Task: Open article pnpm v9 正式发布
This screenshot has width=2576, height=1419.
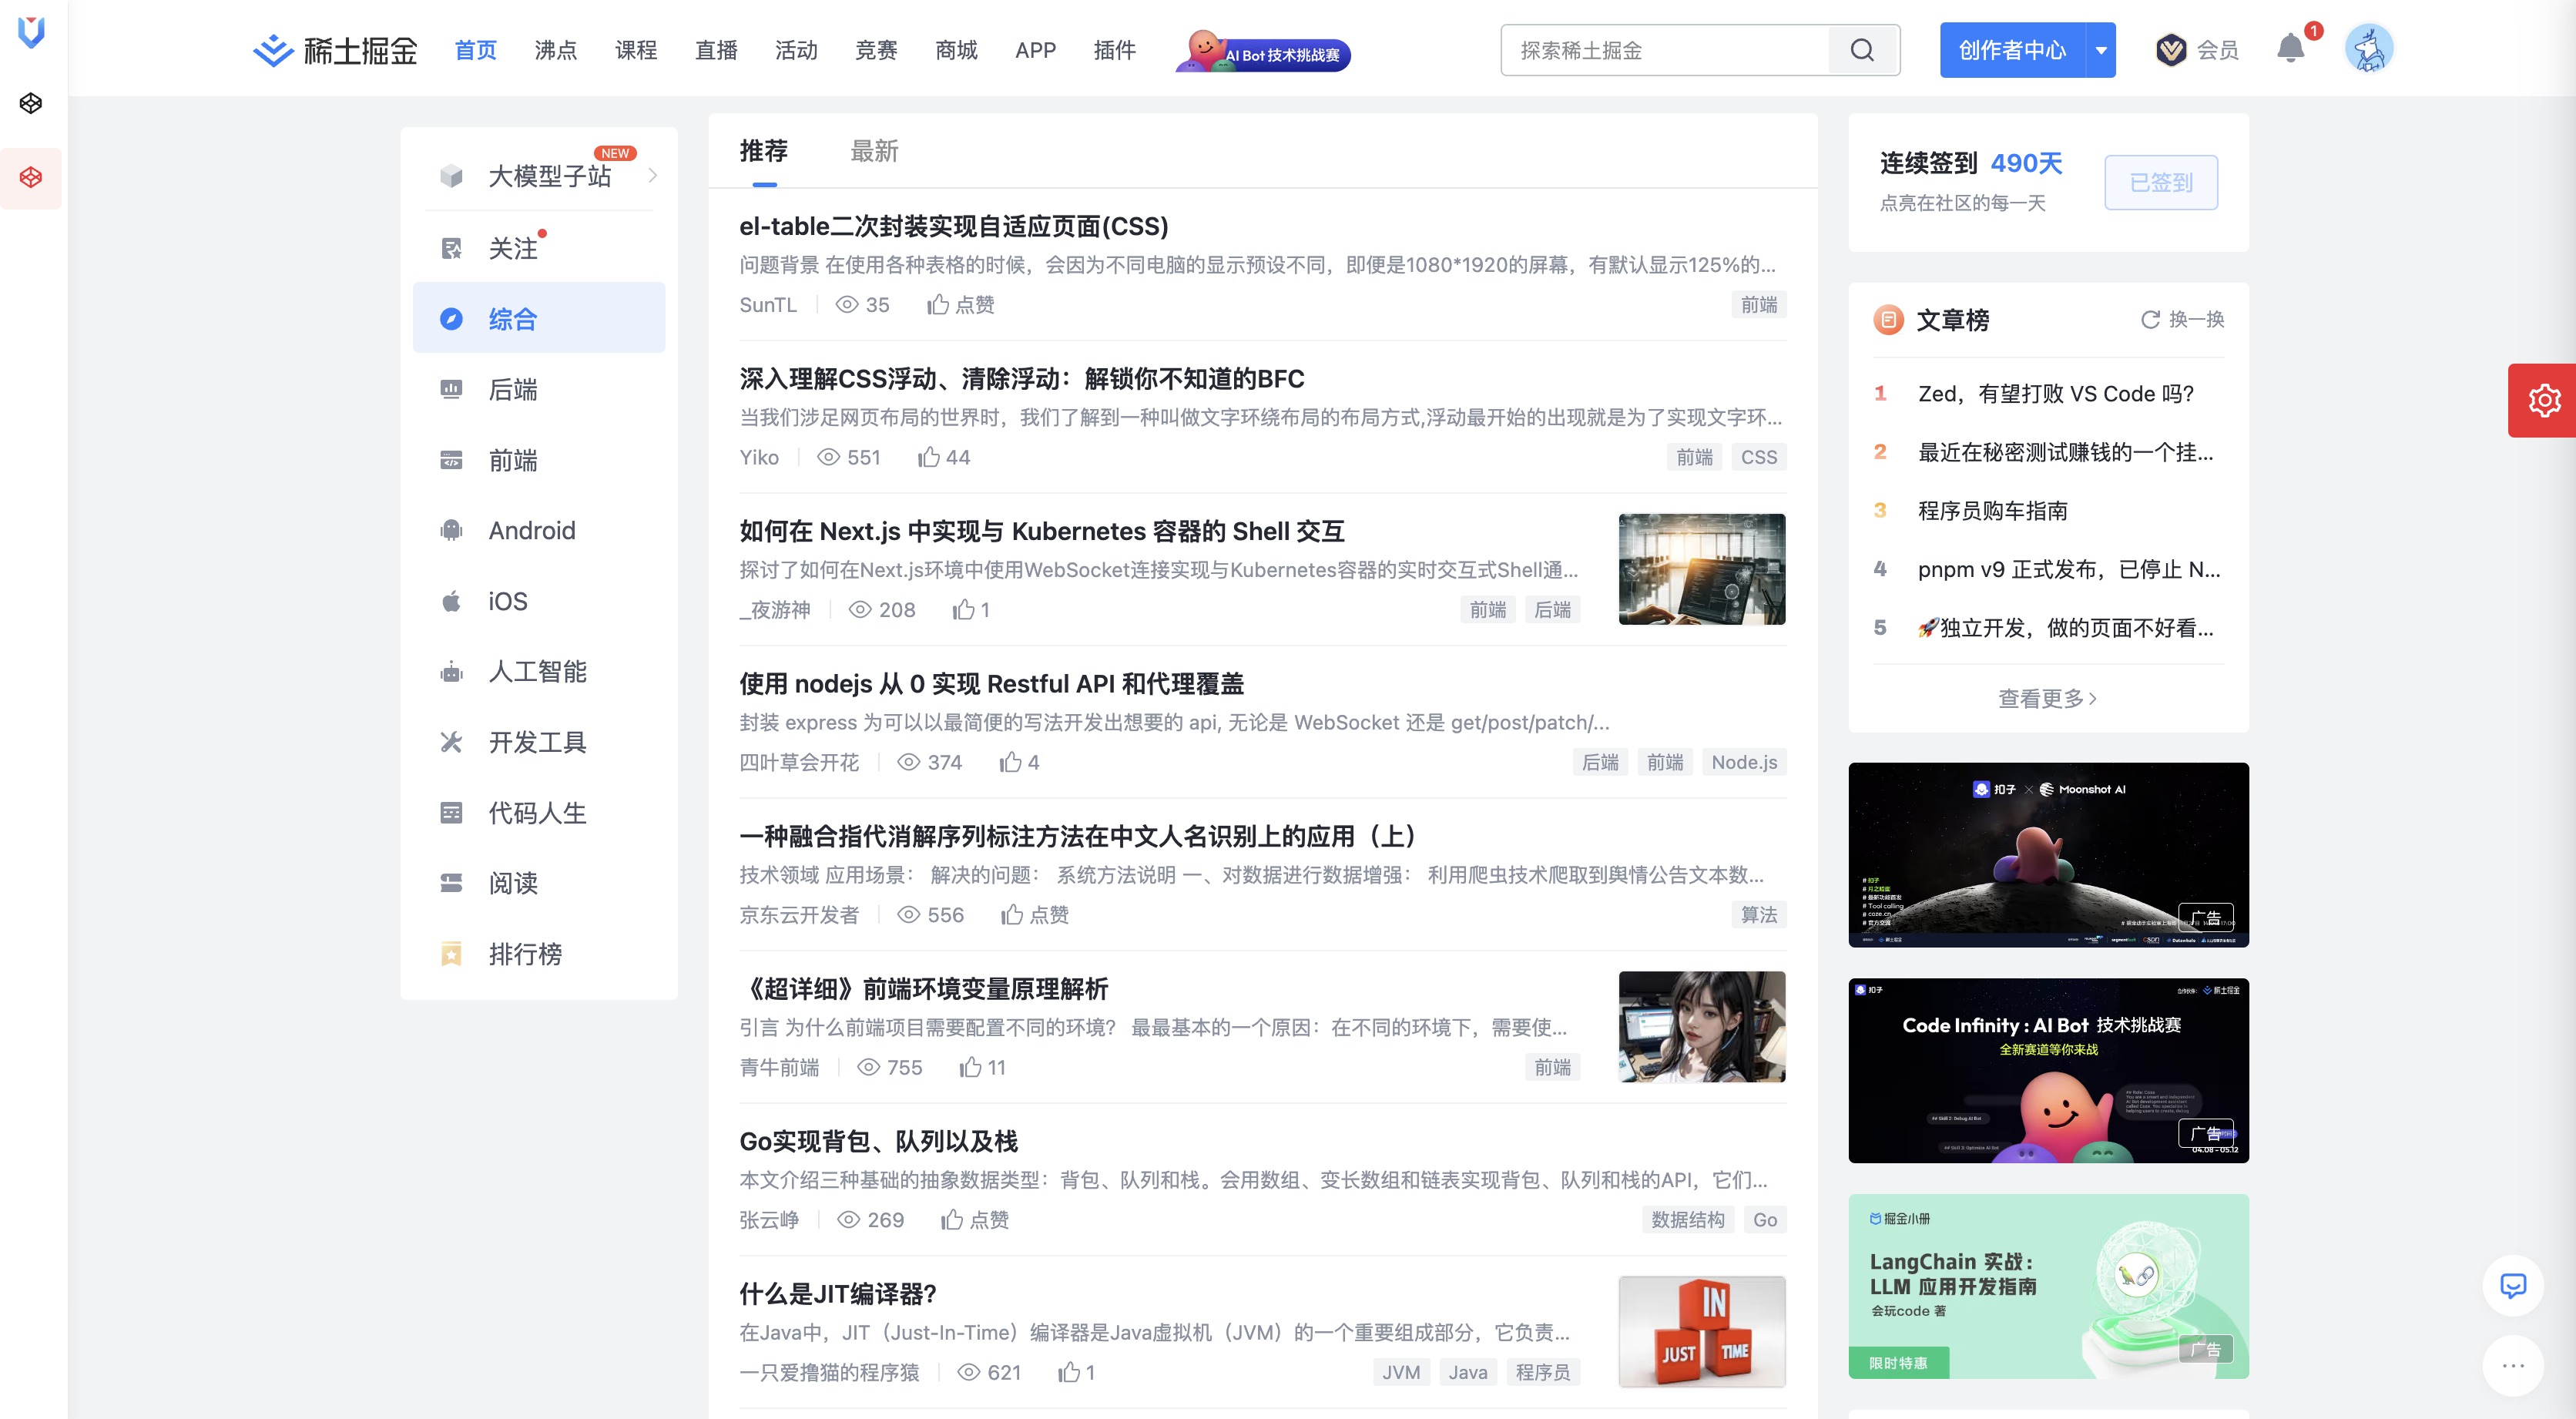Action: click(2068, 569)
